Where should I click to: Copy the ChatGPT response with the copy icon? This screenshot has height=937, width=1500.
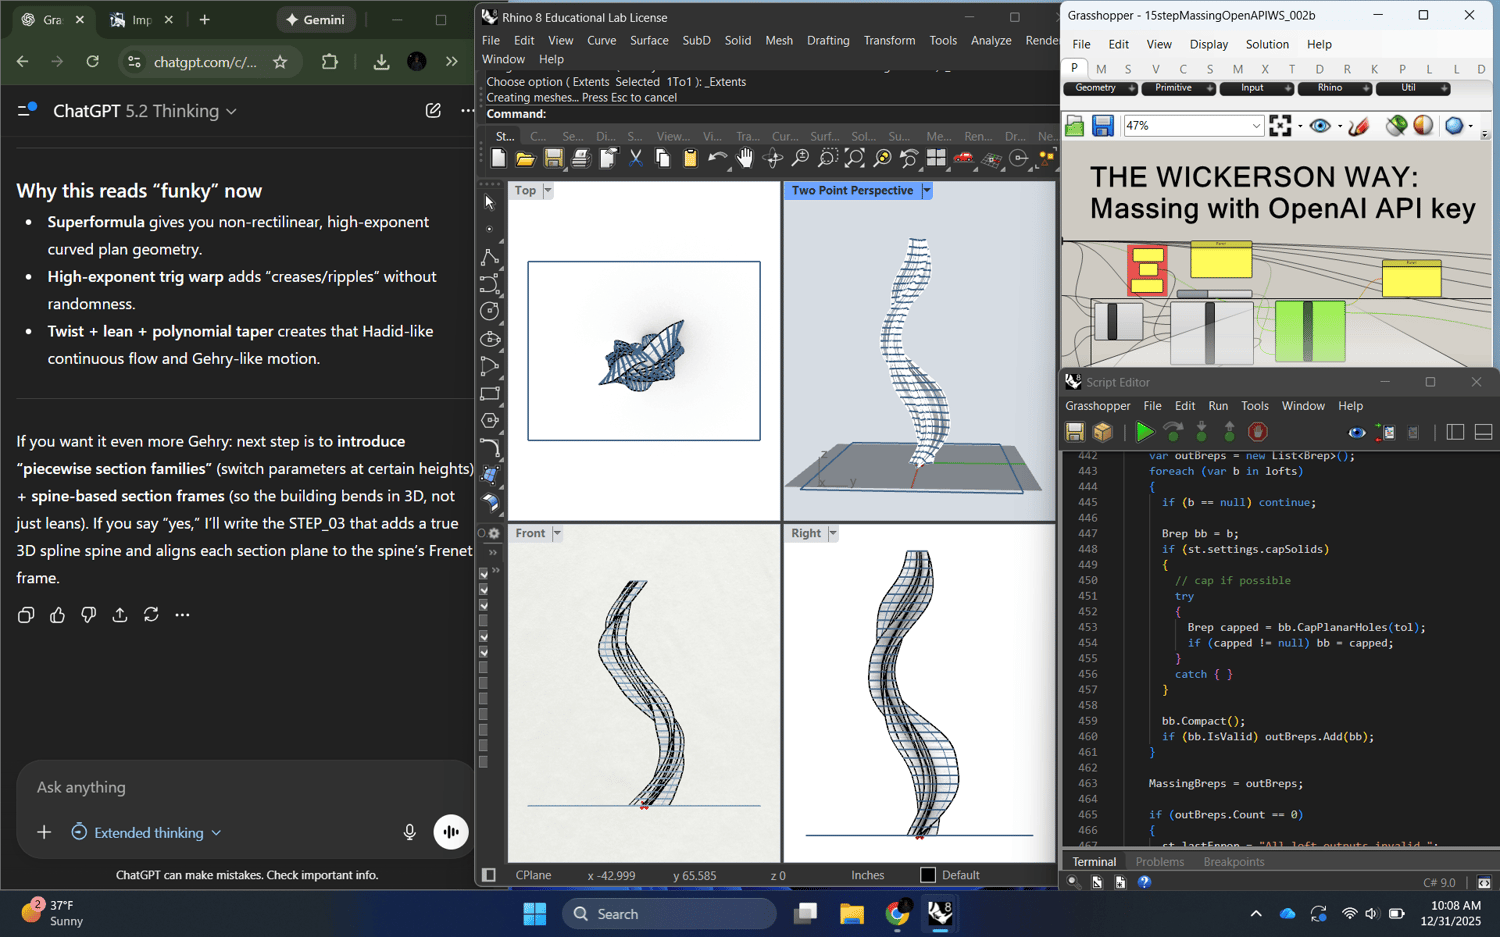coord(26,615)
